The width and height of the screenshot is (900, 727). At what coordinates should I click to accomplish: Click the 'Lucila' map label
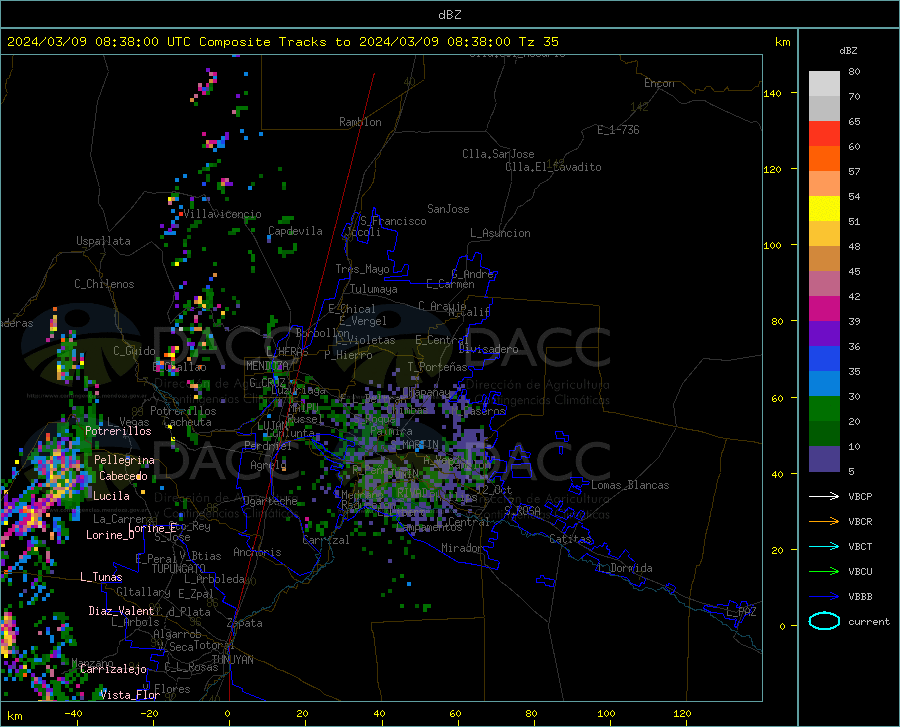point(111,496)
